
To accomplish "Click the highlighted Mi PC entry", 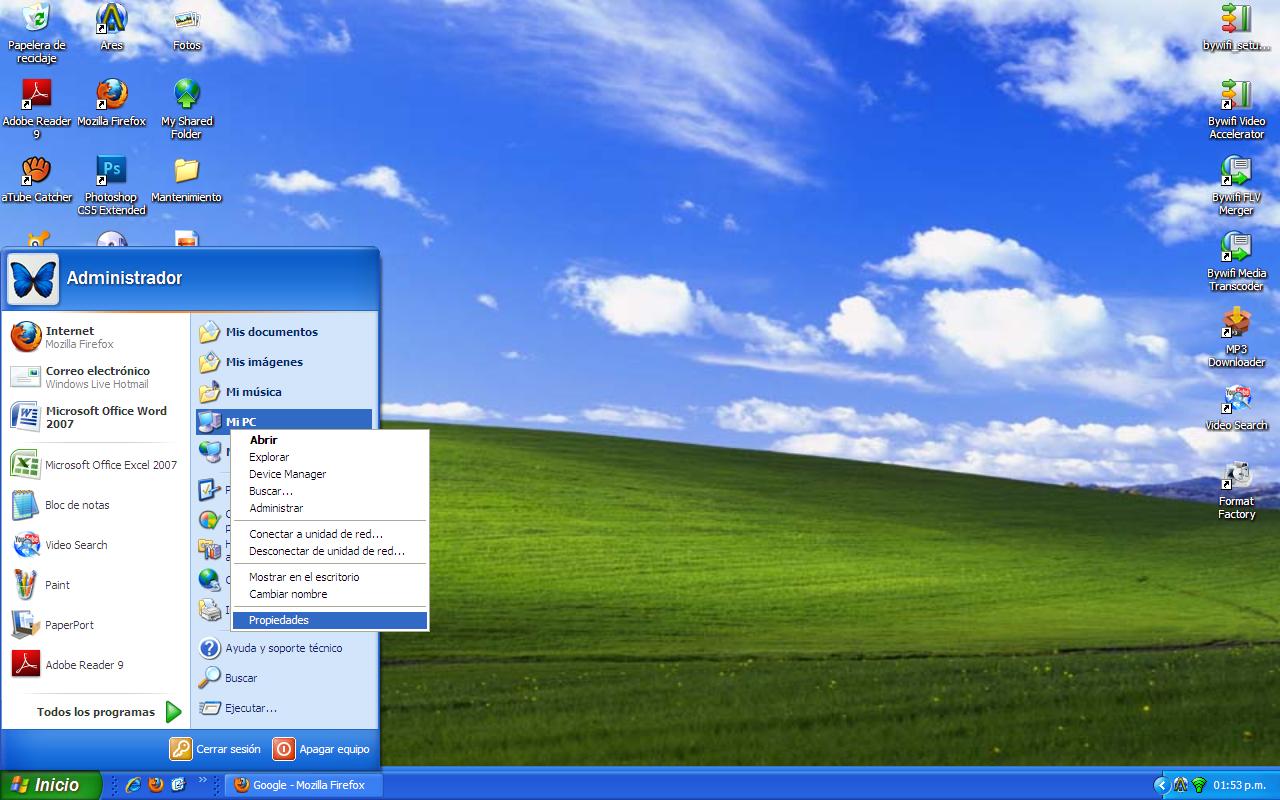I will (284, 421).
